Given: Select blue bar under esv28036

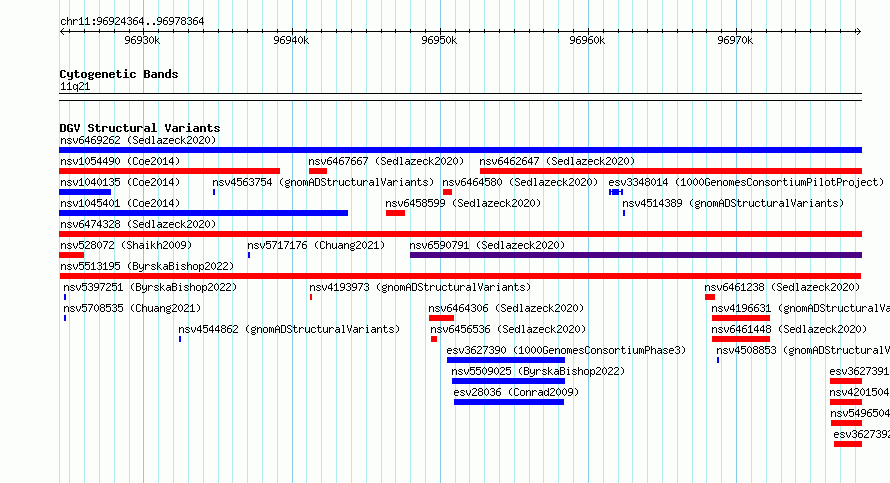Looking at the screenshot, I should pos(509,402).
